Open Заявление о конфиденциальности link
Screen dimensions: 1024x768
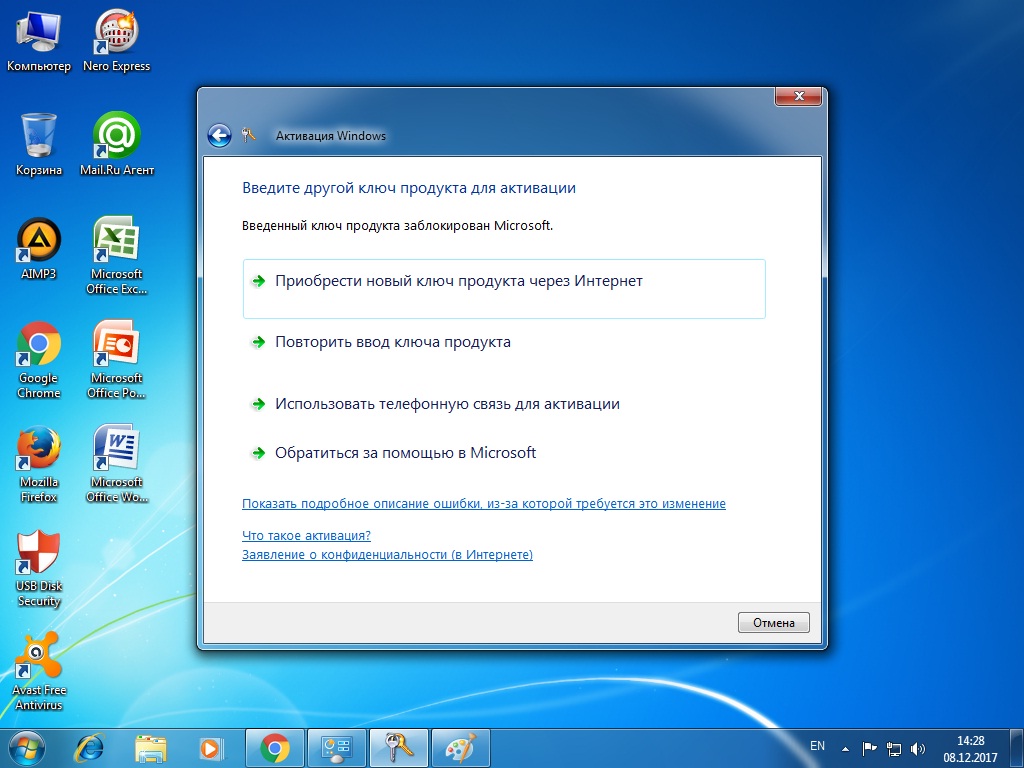pos(387,554)
